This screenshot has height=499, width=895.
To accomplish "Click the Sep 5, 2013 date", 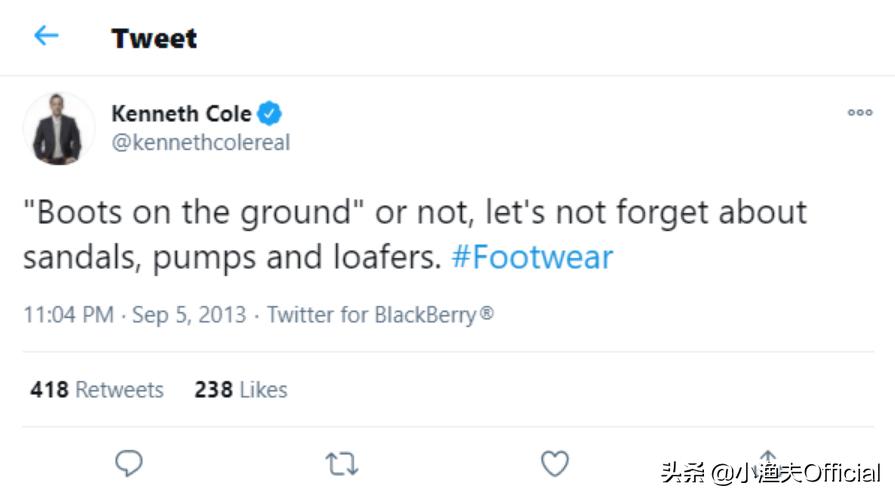I will point(190,315).
